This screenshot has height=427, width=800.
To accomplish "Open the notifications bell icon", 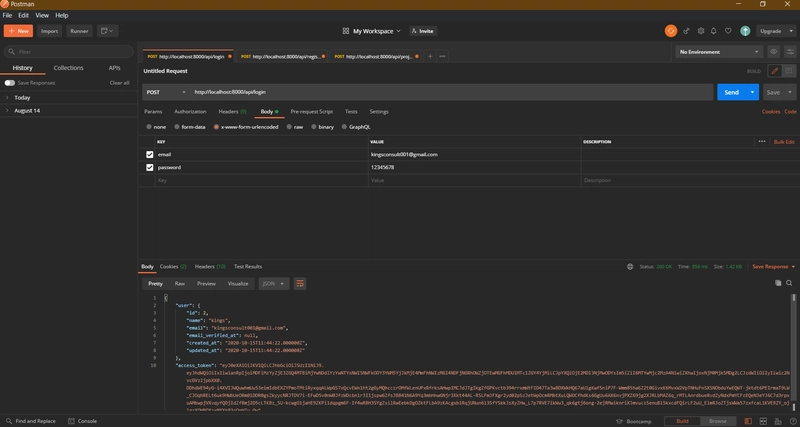I will [714, 31].
